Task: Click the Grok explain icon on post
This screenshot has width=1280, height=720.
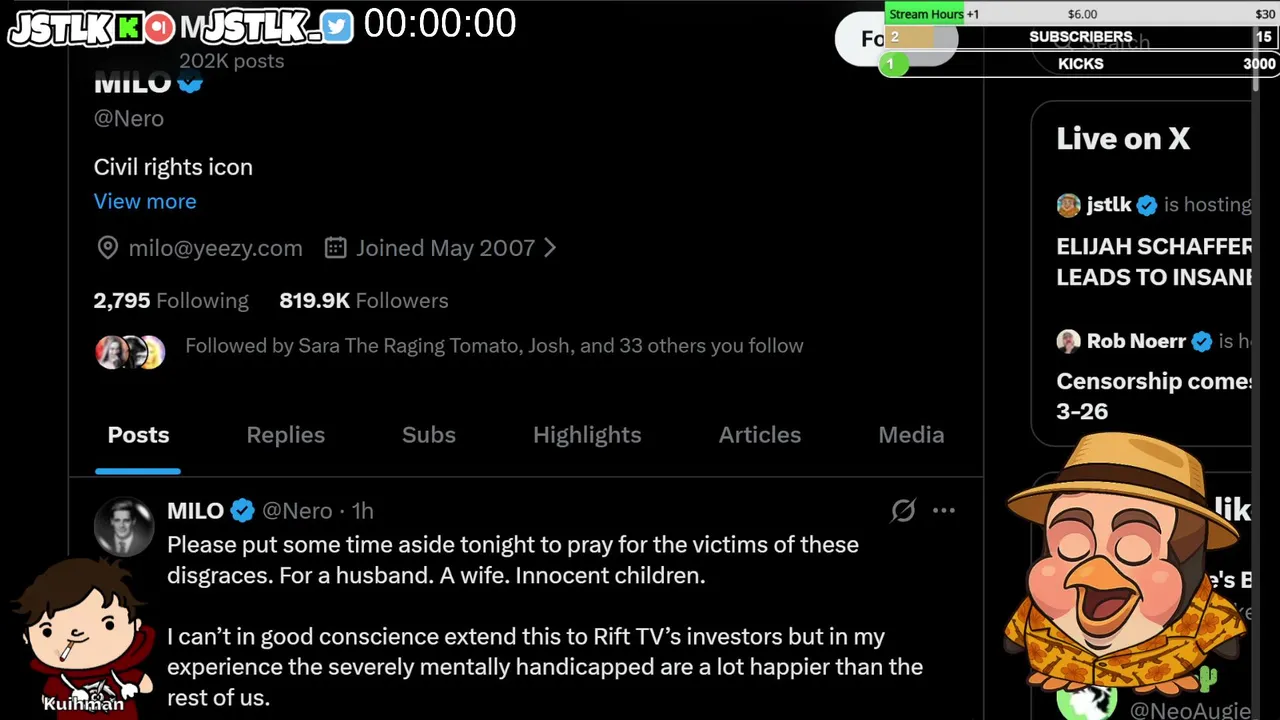Action: tap(903, 511)
